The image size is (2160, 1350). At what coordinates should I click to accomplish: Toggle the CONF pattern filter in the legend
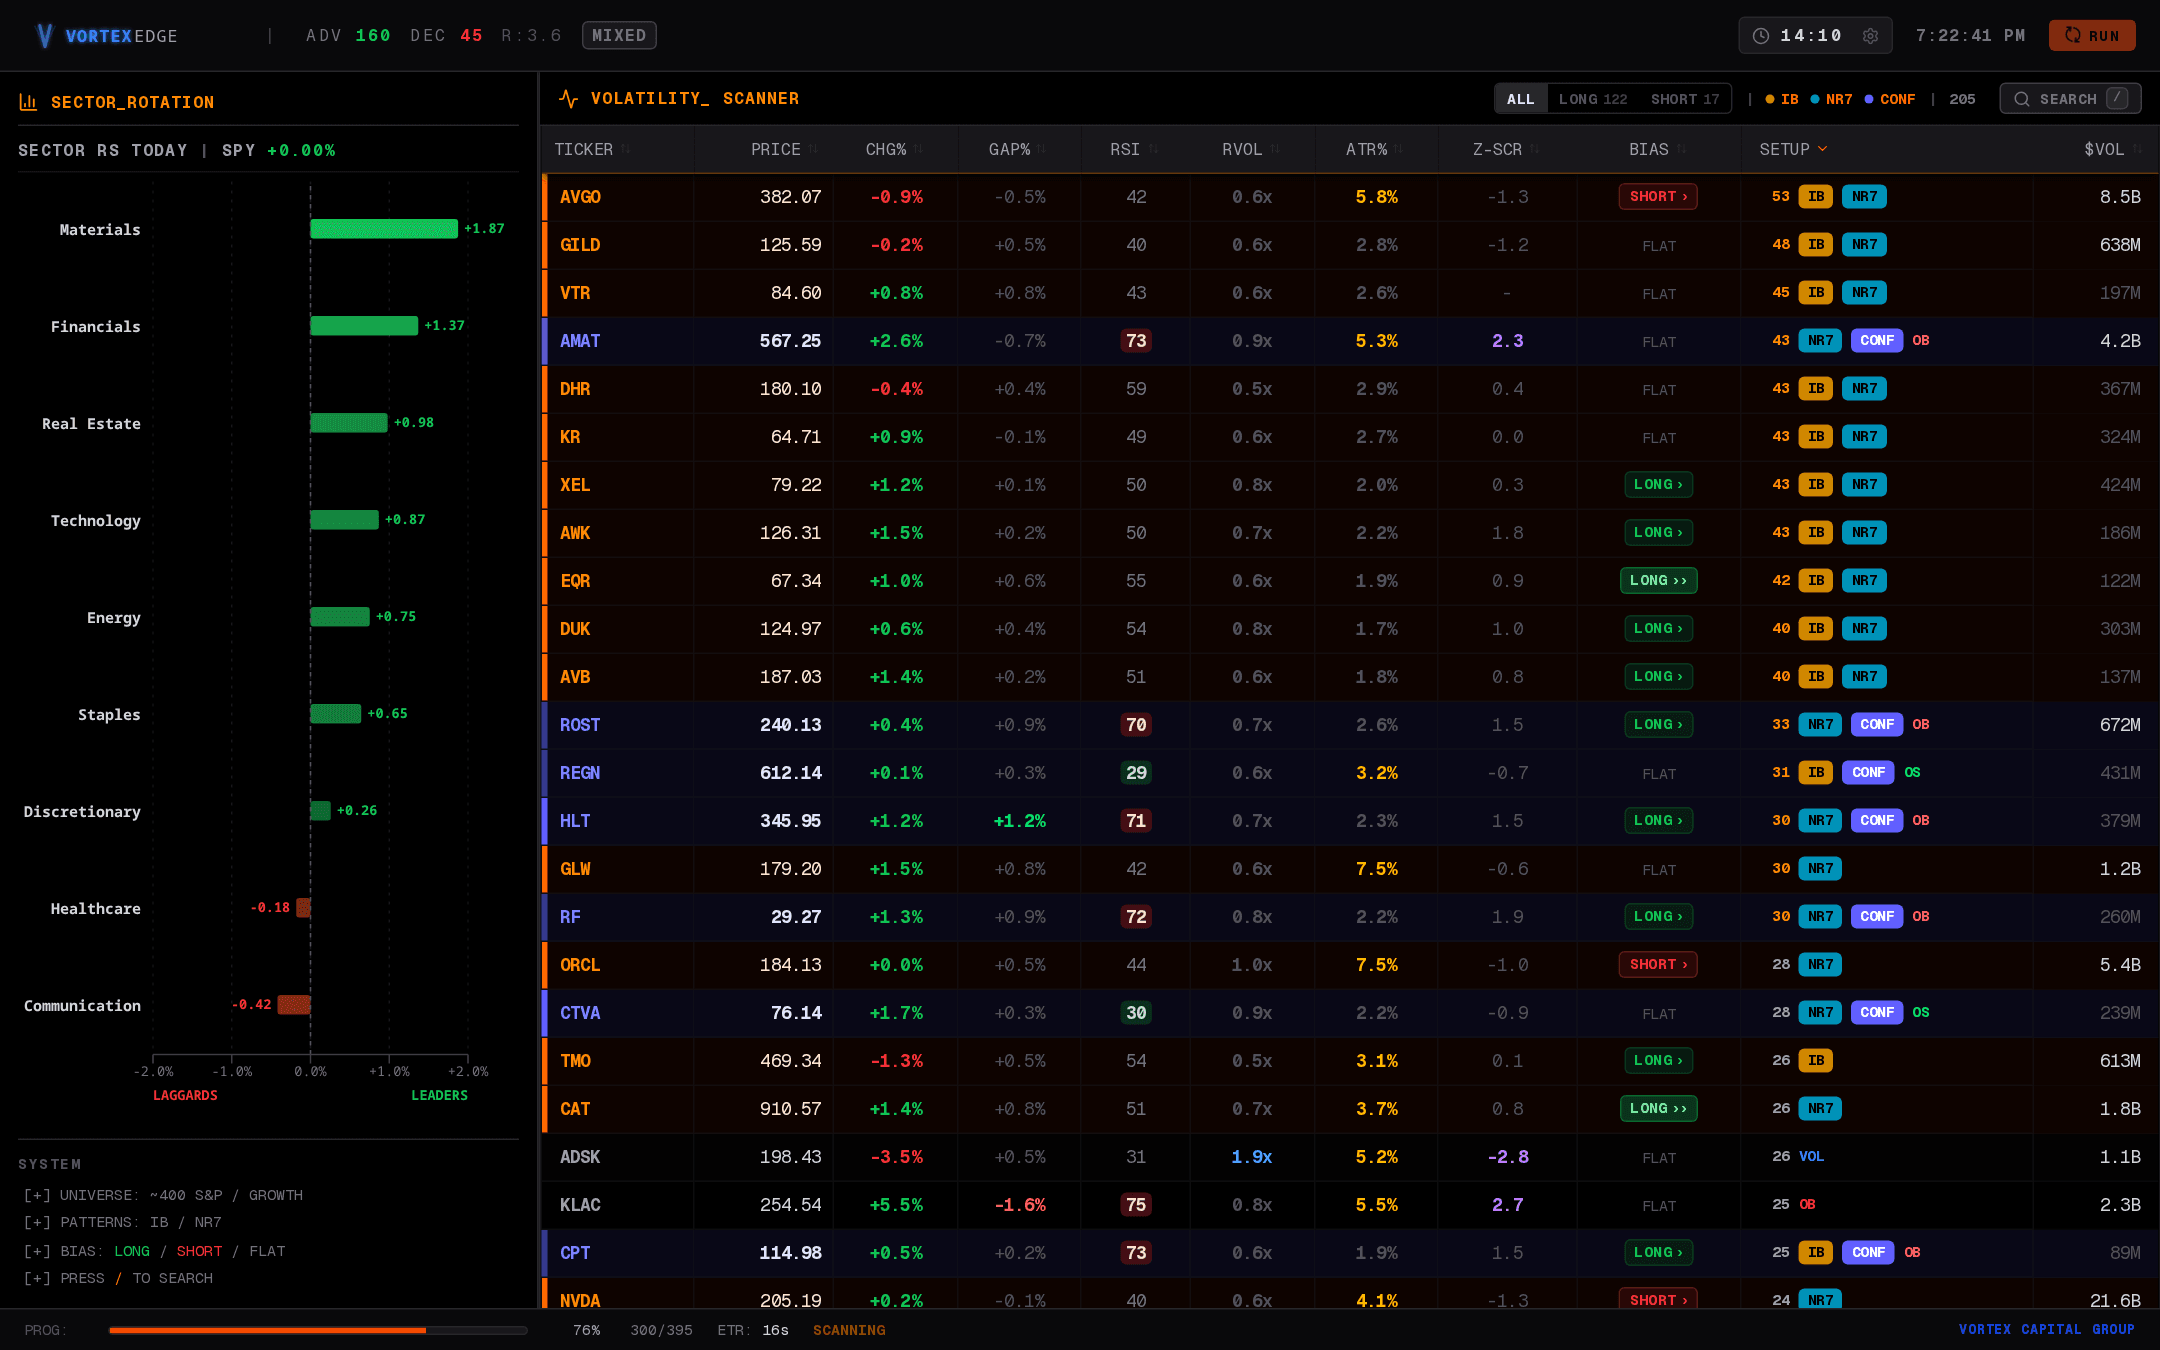pyautogui.click(x=1890, y=99)
